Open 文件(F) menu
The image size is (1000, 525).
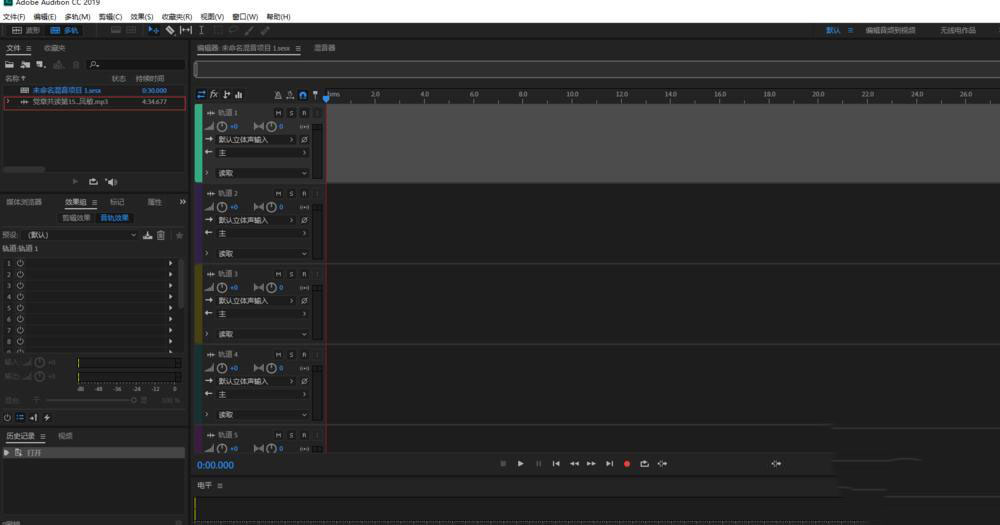pyautogui.click(x=14, y=17)
